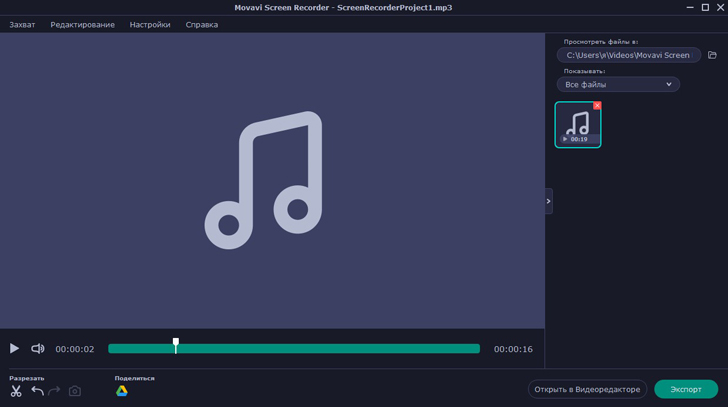Click the 'Экспорт' button
728x407 pixels.
coord(686,389)
